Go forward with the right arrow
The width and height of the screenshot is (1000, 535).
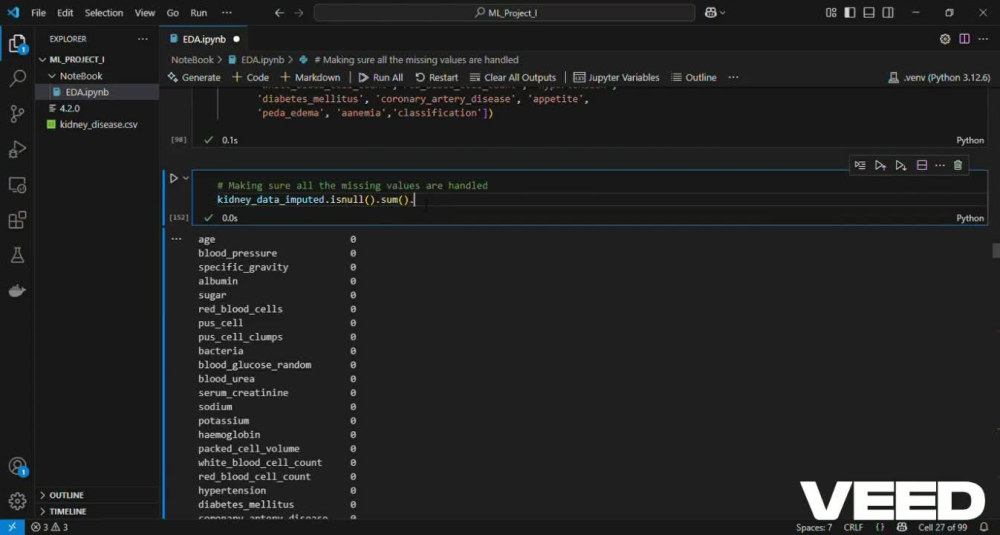pos(298,13)
